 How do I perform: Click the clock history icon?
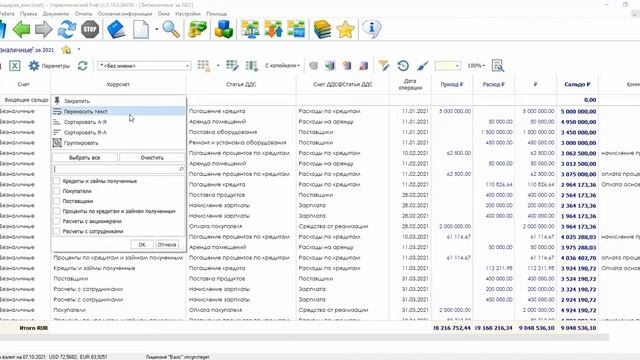(x=403, y=65)
